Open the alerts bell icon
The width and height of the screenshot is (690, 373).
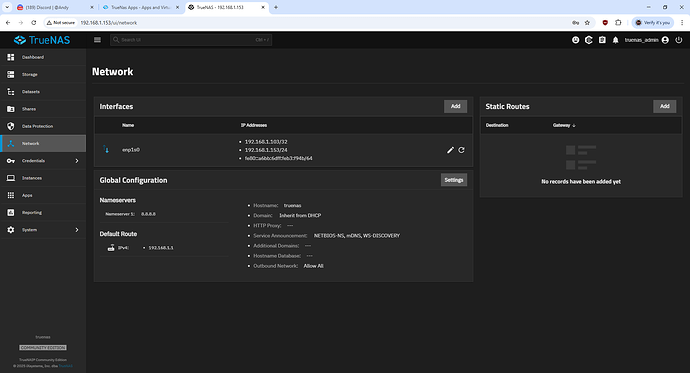(615, 40)
